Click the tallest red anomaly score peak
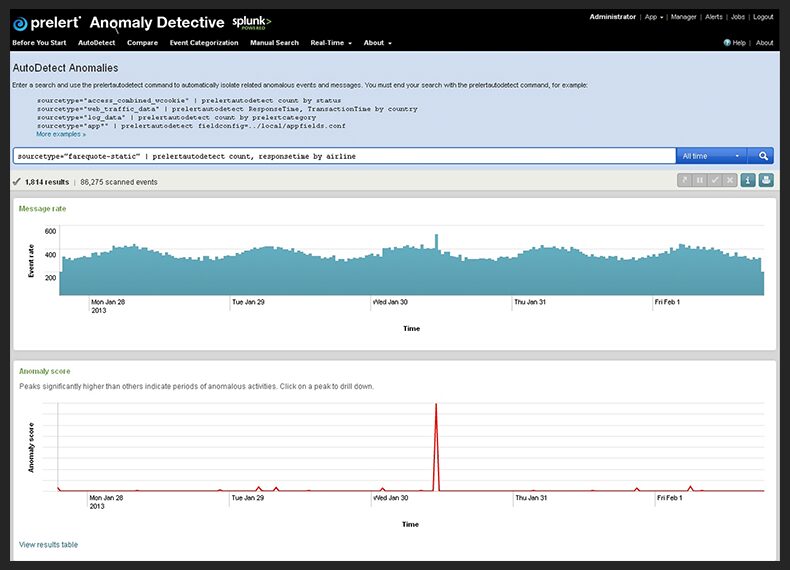Screen dimensions: 790x570 click(x=436, y=446)
